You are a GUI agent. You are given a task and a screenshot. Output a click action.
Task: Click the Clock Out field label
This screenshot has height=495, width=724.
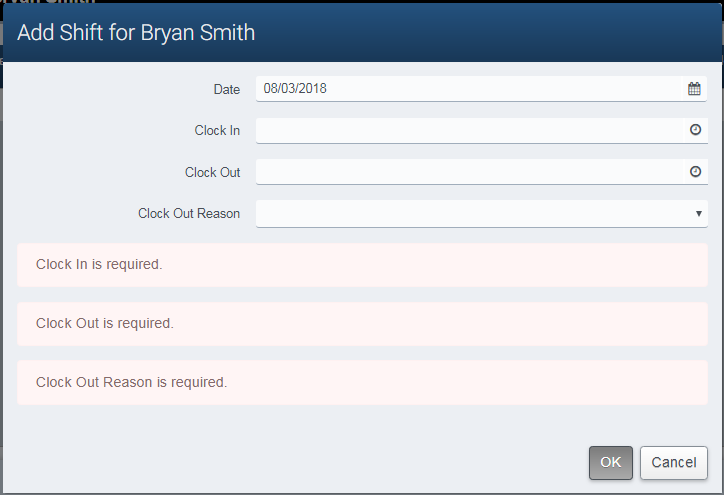tap(212, 172)
